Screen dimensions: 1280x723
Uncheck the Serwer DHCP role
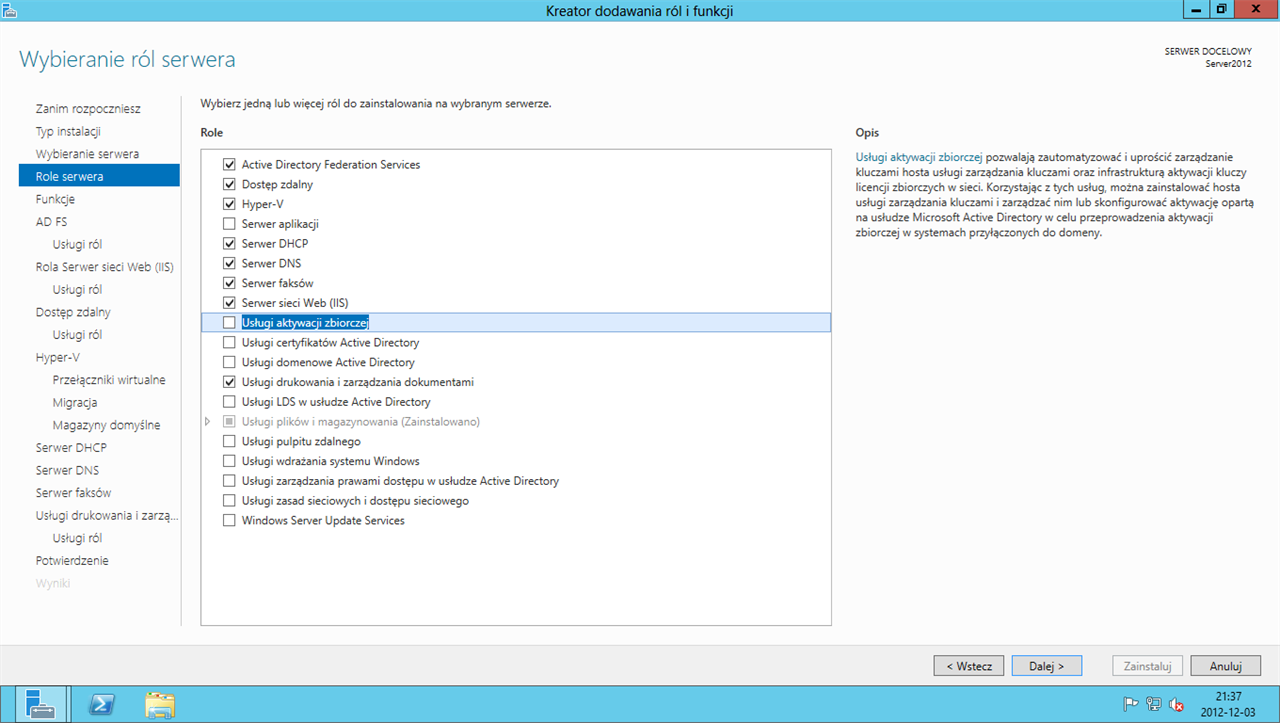tap(230, 243)
